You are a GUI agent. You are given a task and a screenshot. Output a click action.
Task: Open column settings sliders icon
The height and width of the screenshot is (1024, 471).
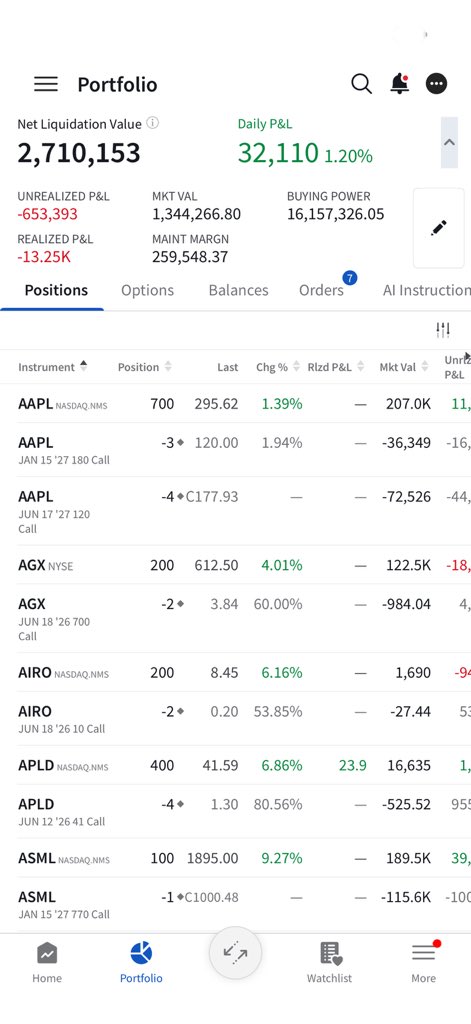(x=443, y=330)
